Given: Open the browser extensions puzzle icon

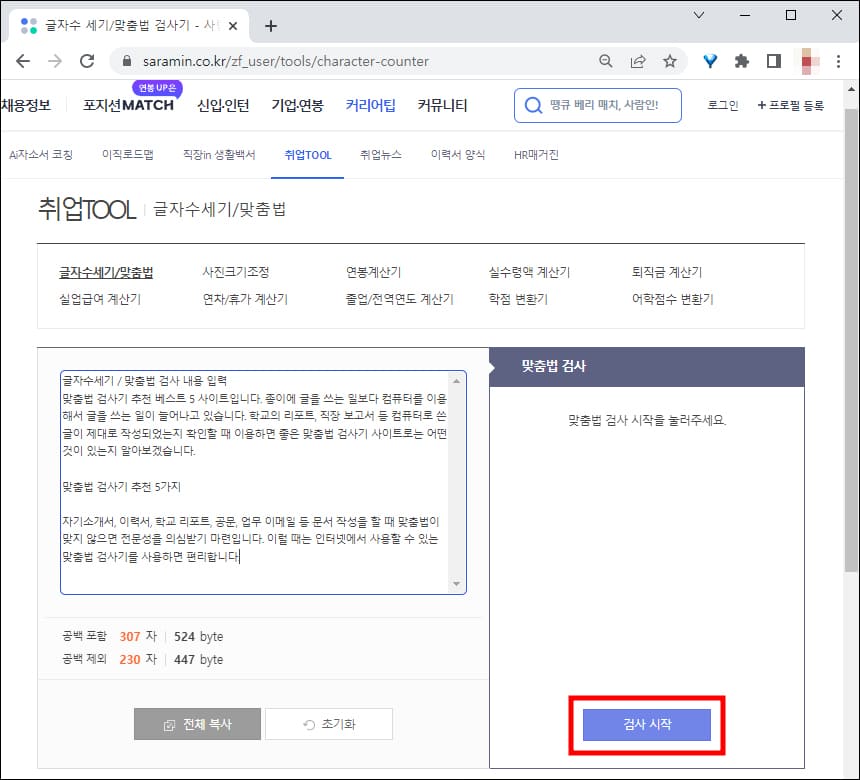Looking at the screenshot, I should pyautogui.click(x=740, y=60).
